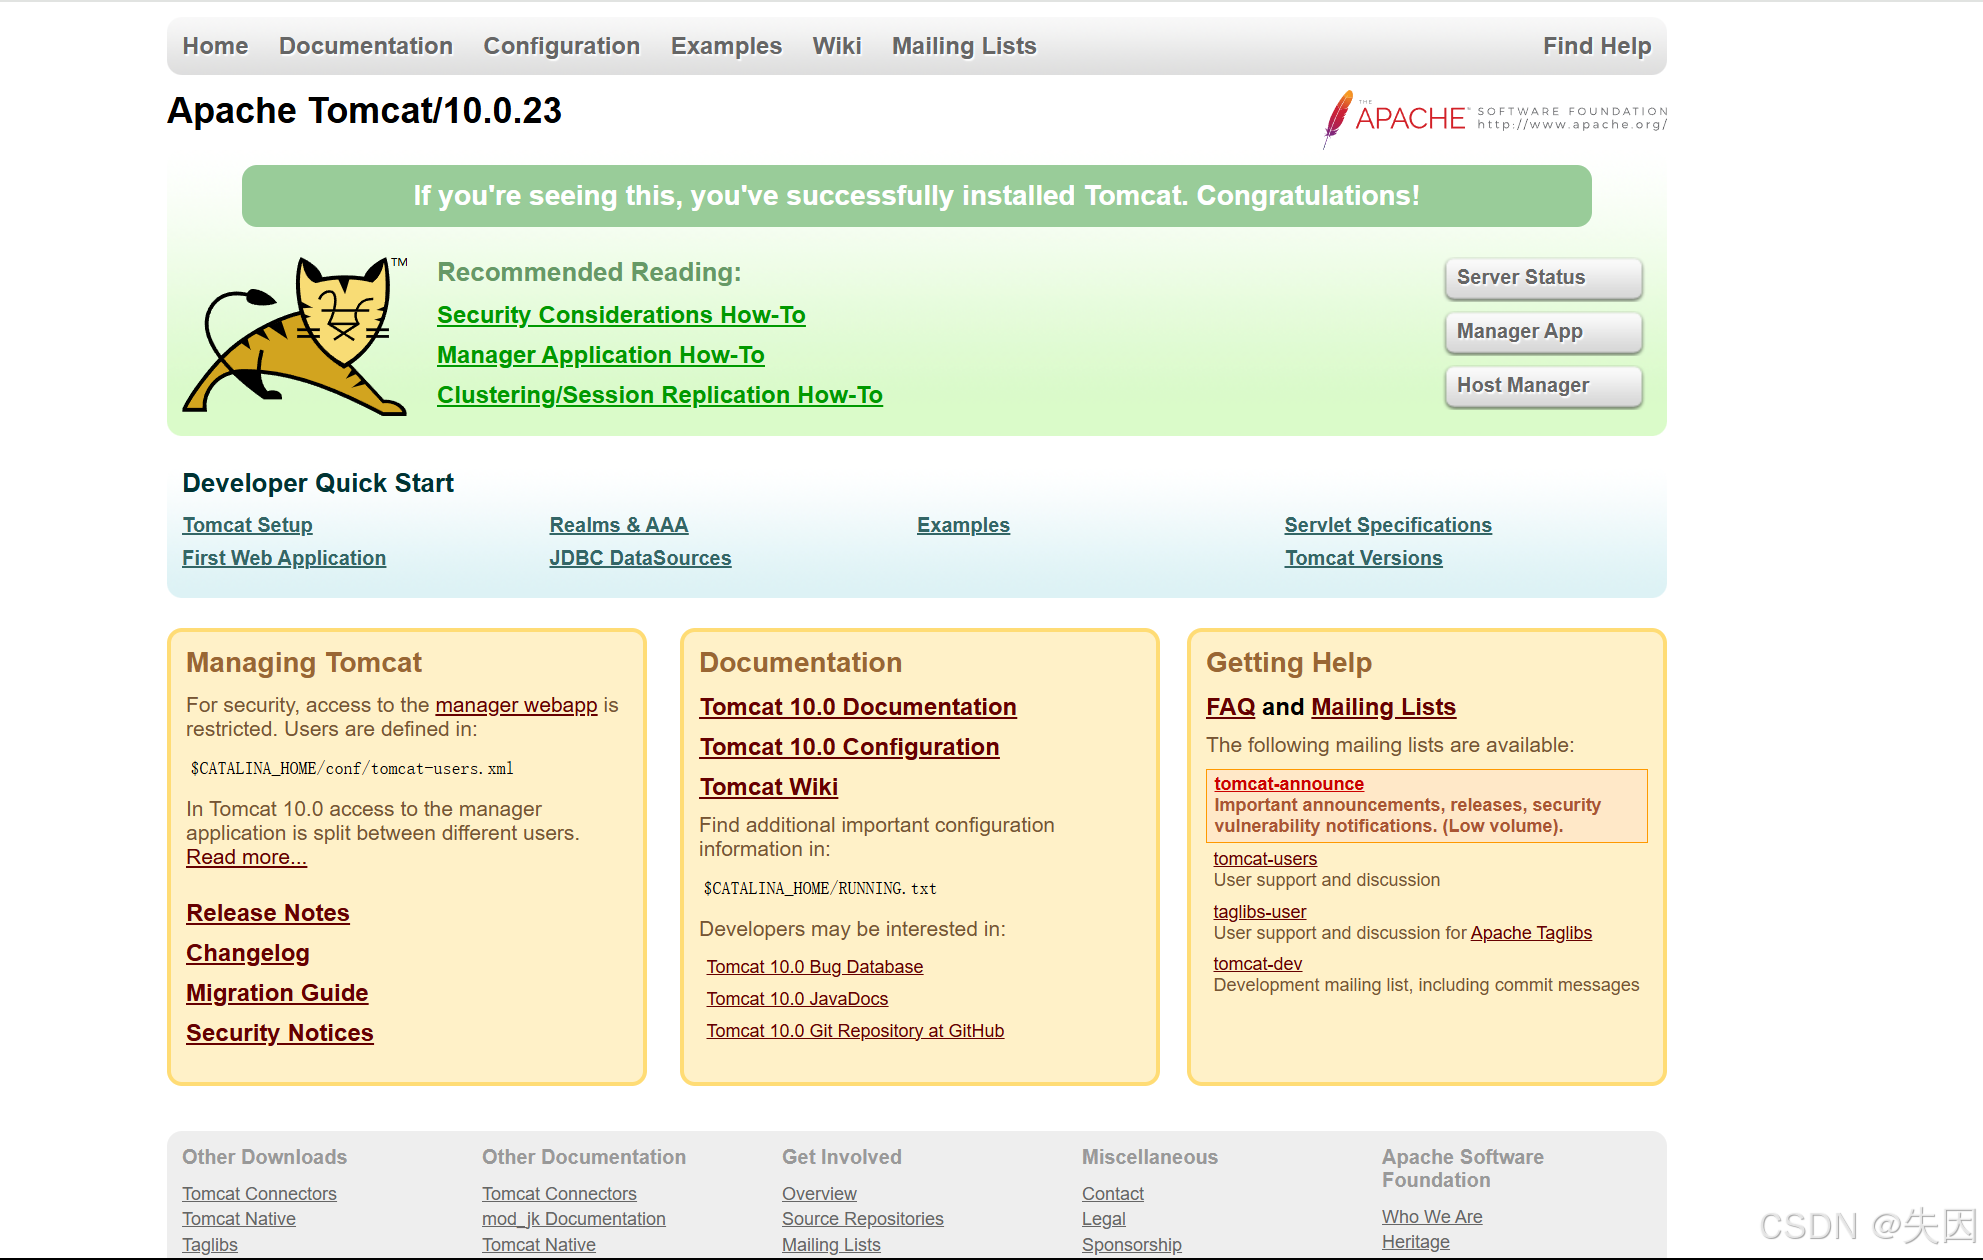Open the Sponsorship link
Viewport: 1983px width, 1260px height.
pos(1132,1245)
